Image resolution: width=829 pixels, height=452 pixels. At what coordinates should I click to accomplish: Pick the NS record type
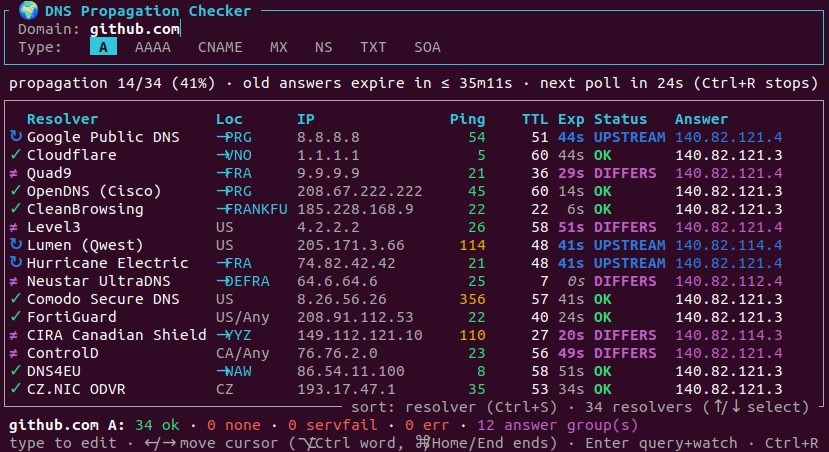tap(324, 47)
